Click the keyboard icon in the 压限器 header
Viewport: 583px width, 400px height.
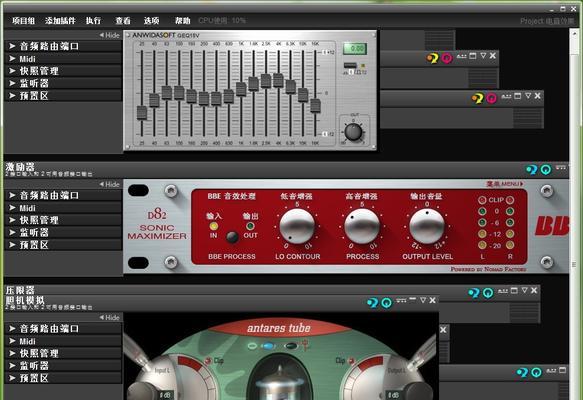(503, 291)
